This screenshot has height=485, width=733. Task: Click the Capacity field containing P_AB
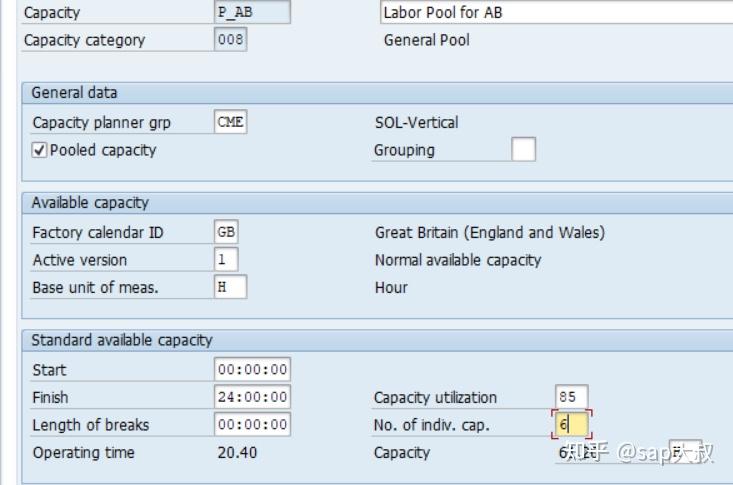[x=253, y=13]
